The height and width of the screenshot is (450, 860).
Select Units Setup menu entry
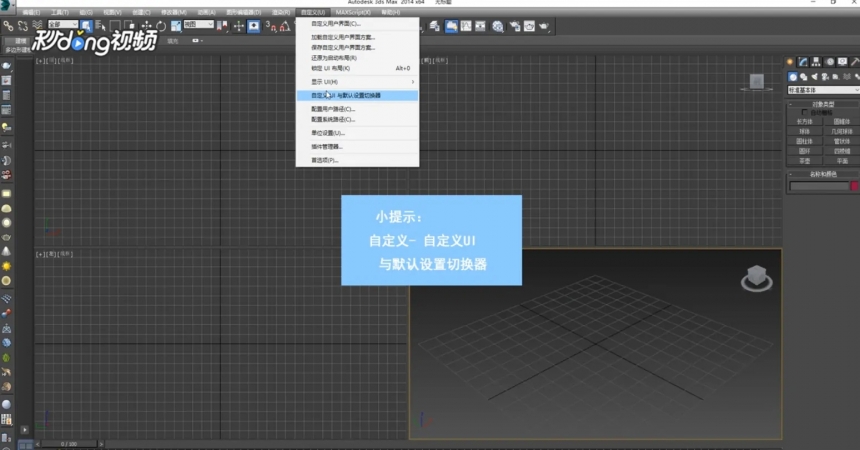tap(357, 133)
